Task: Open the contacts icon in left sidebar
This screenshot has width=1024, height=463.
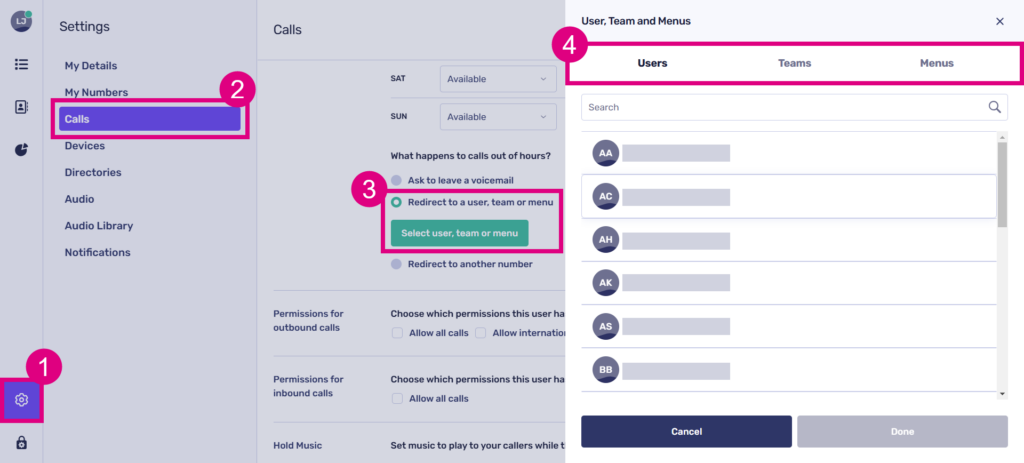Action: [21, 107]
